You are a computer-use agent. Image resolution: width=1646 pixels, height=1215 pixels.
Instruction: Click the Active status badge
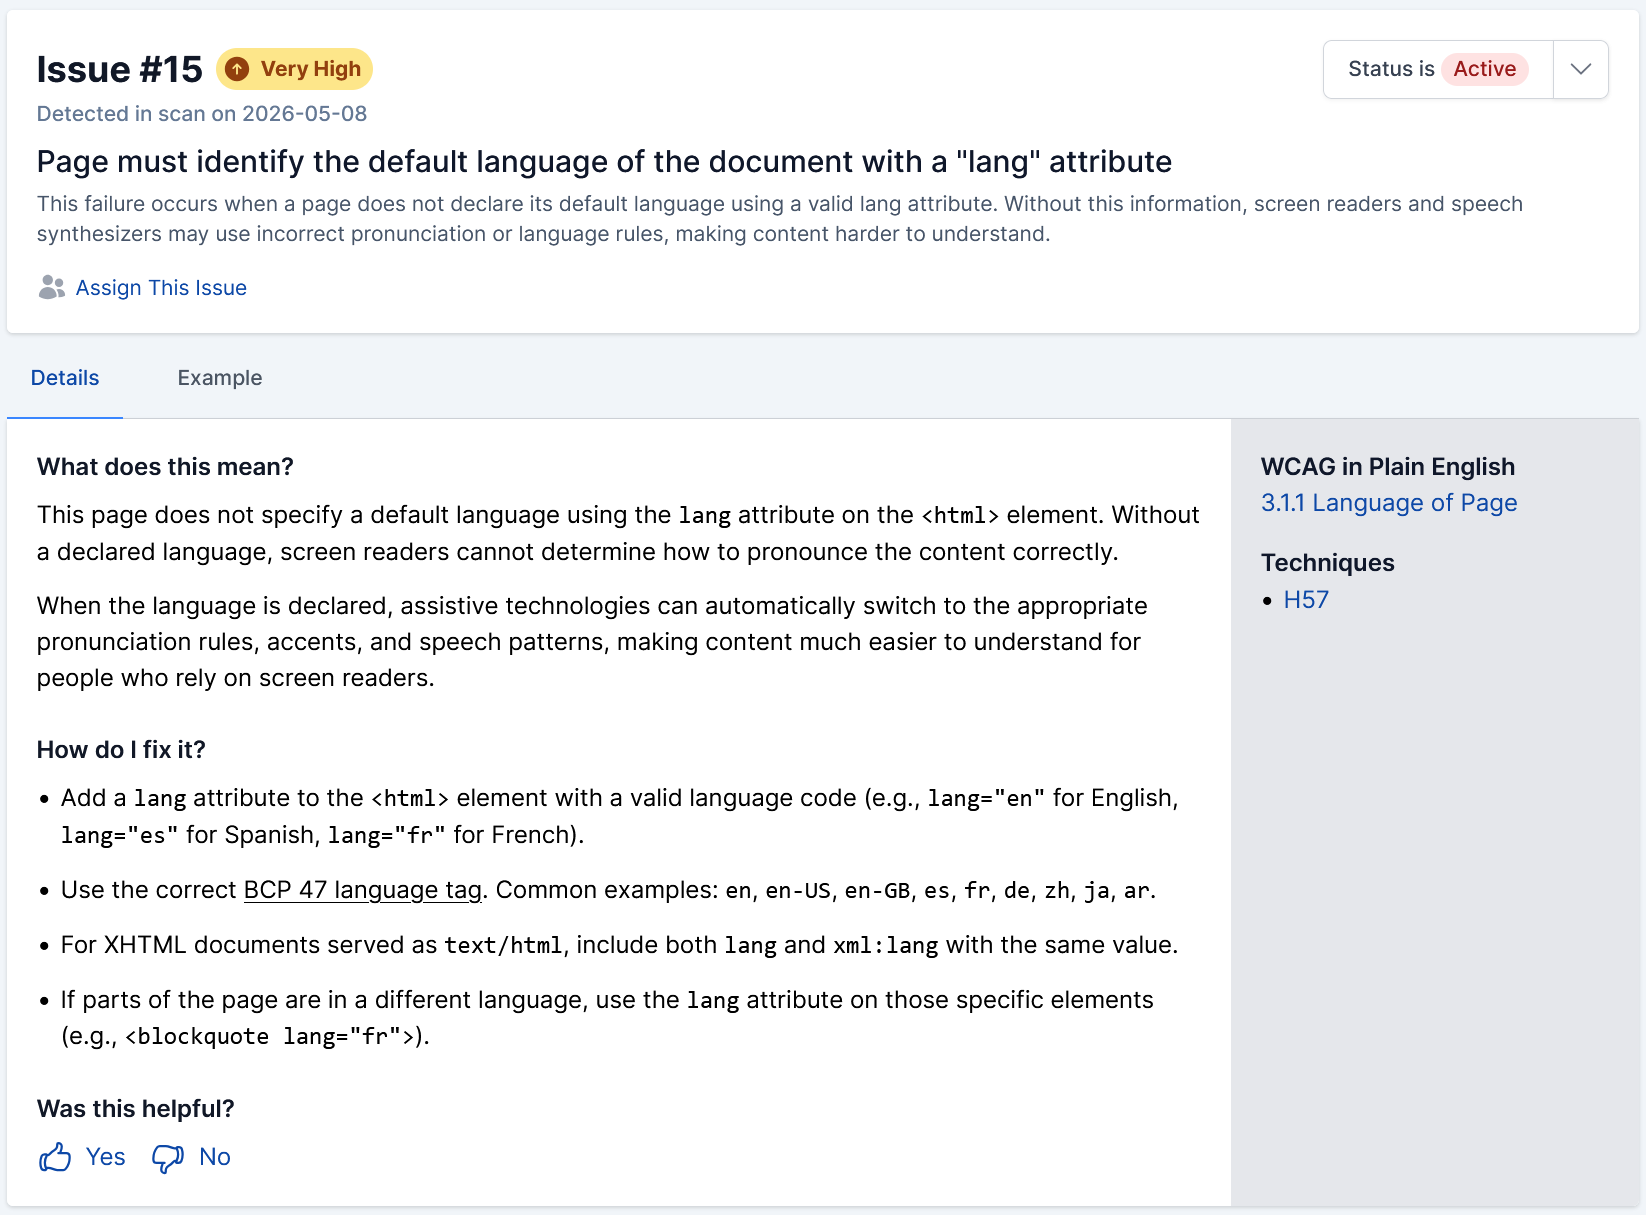[x=1484, y=69]
